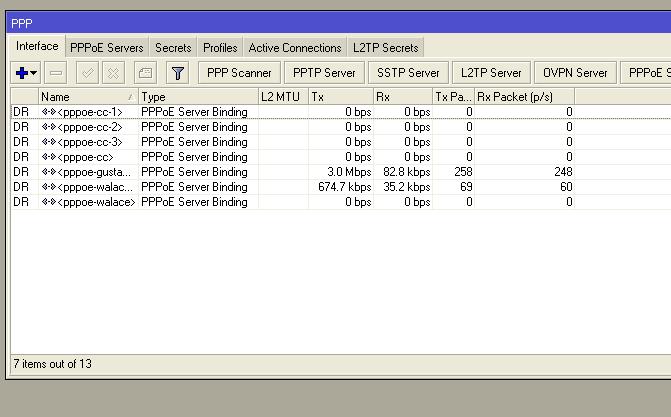
Task: Click the interface icon beside <pppoe-cc>
Action: [x=49, y=157]
